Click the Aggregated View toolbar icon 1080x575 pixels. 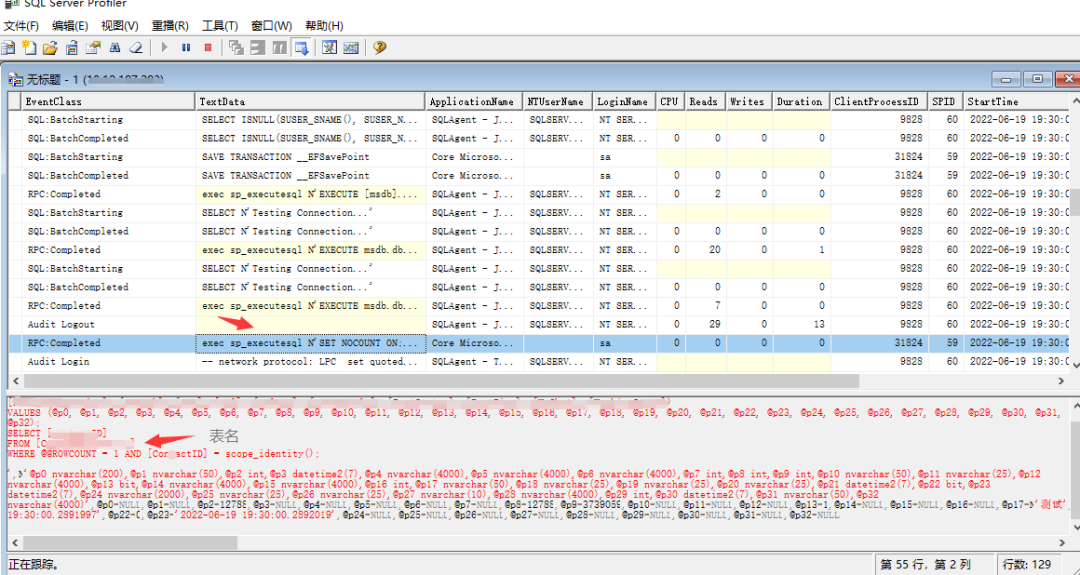pos(279,48)
